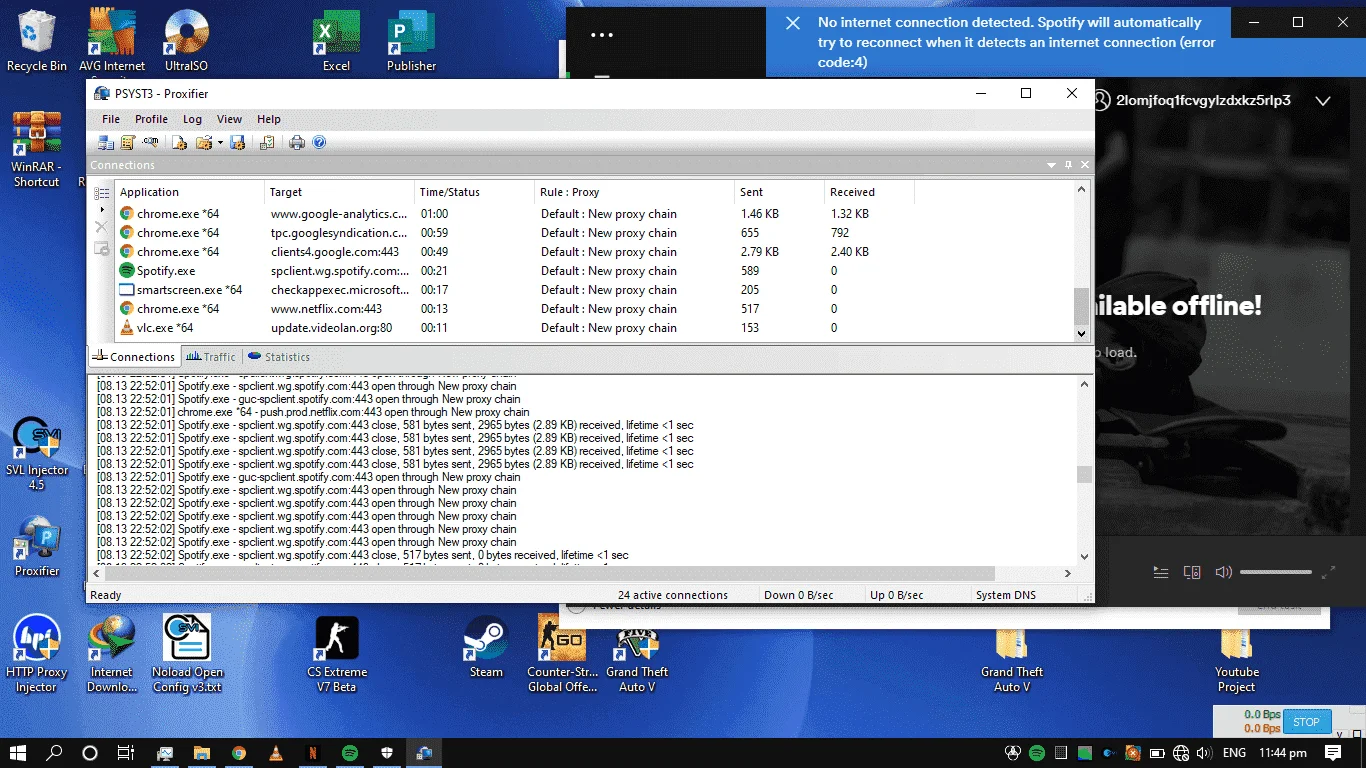Select the Connections tab

click(134, 357)
